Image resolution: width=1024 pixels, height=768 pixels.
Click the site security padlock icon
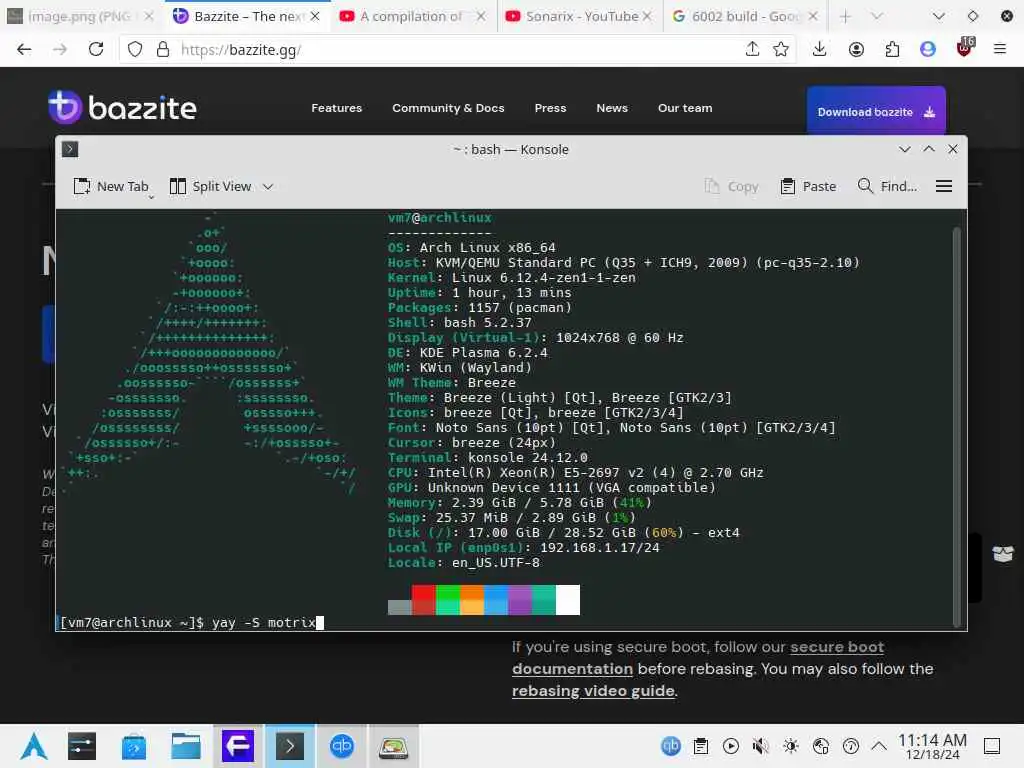pyautogui.click(x=163, y=50)
